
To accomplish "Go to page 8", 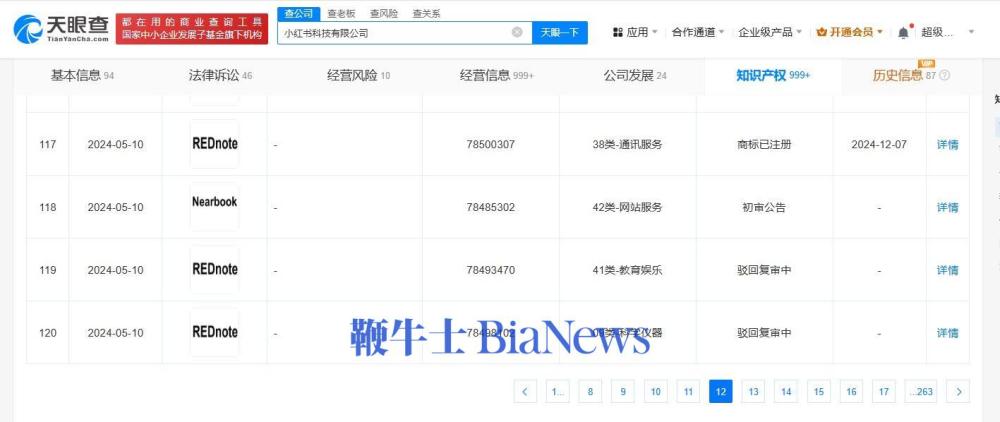I will 590,391.
